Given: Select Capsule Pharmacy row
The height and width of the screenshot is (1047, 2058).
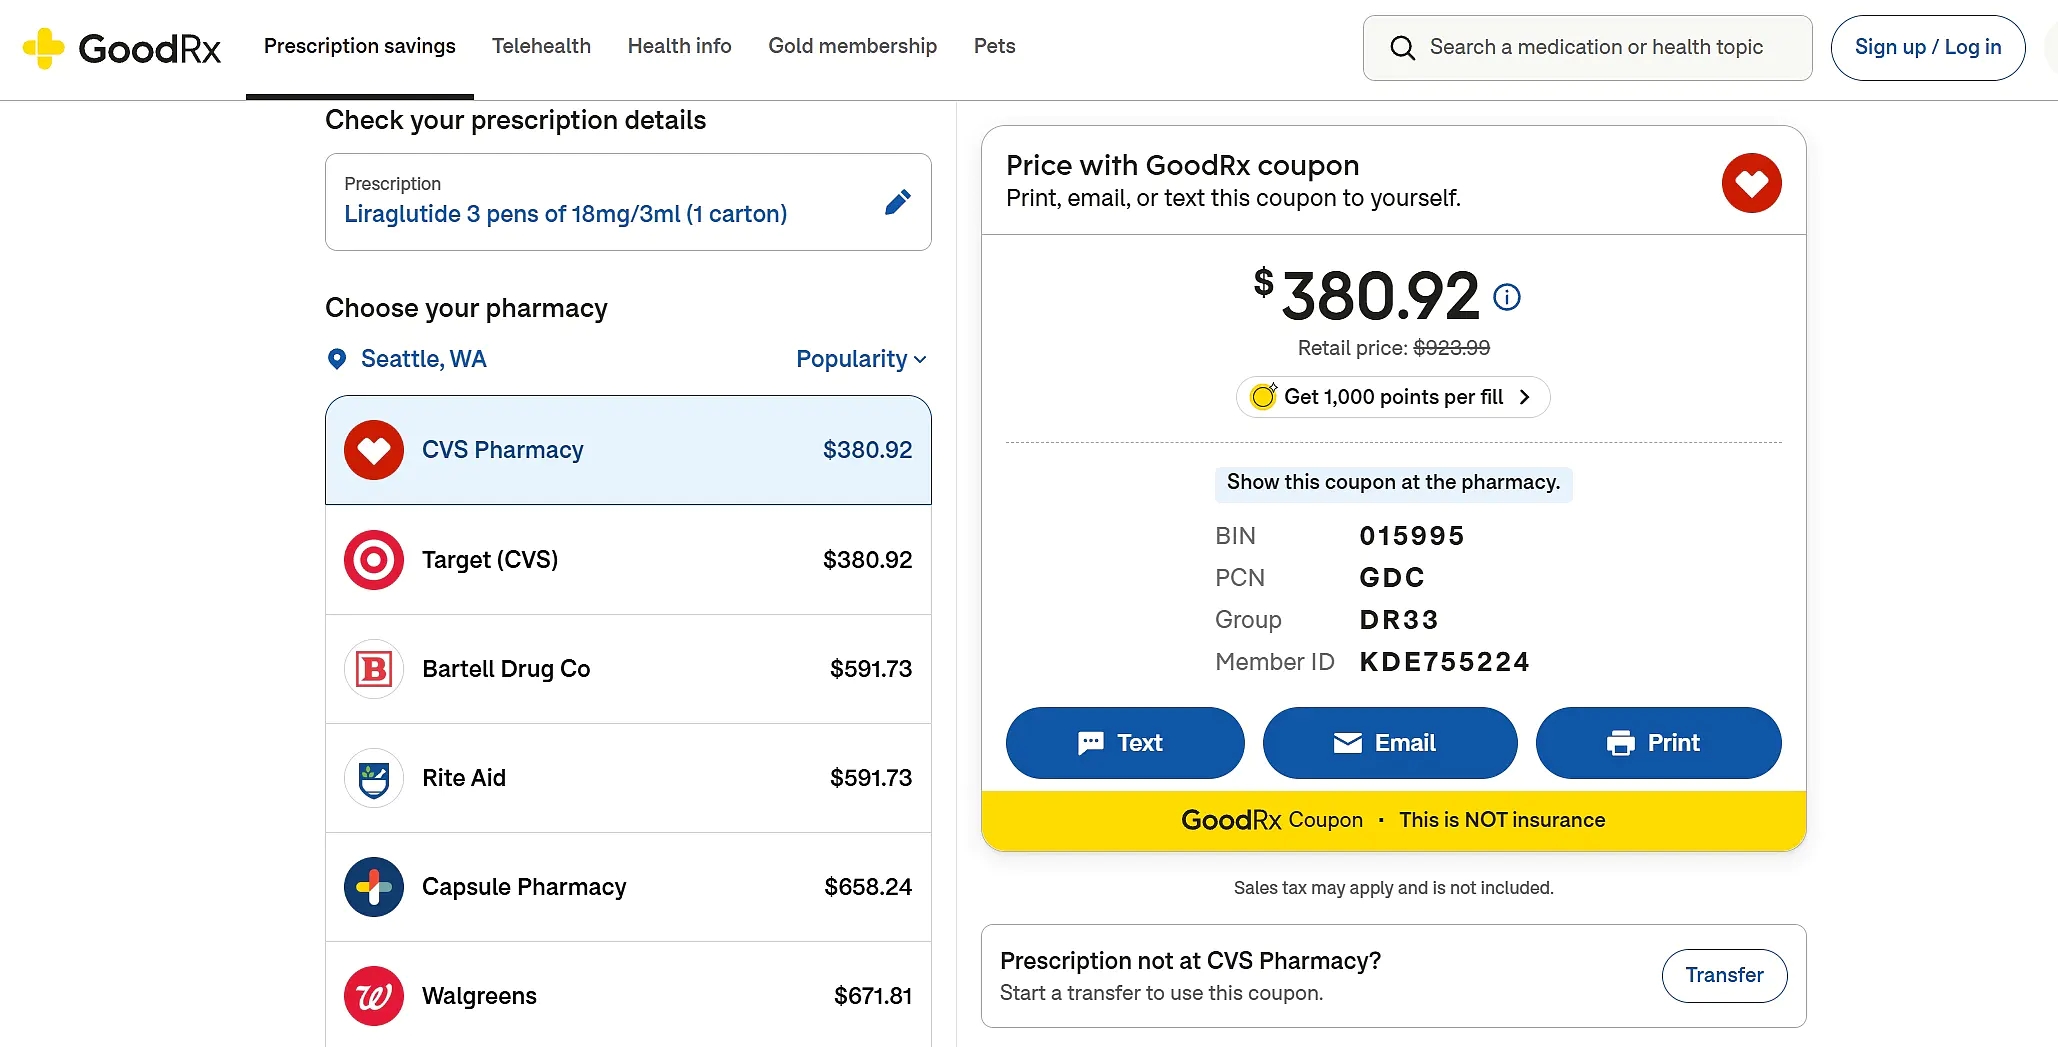Looking at the screenshot, I should pyautogui.click(x=628, y=887).
